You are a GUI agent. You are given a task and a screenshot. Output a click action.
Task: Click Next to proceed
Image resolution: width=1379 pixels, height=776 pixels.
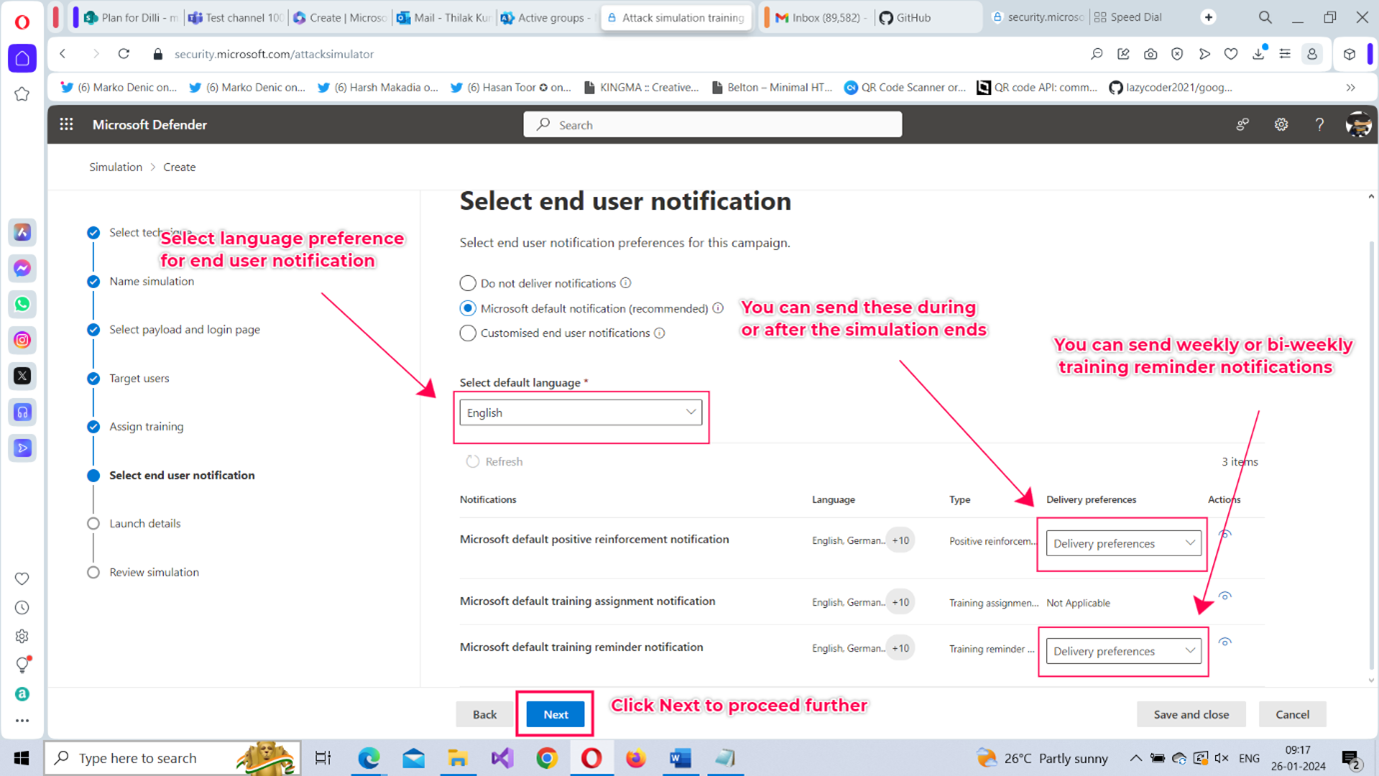click(555, 714)
